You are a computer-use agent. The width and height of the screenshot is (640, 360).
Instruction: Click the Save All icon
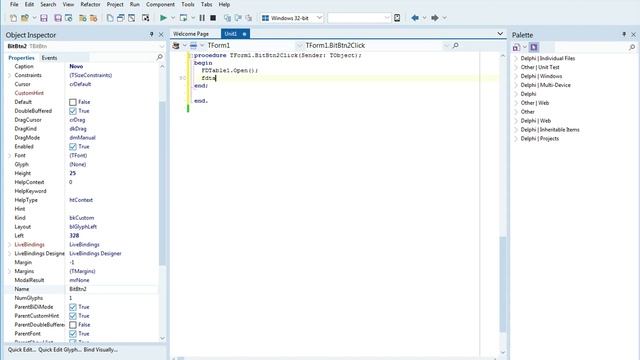pos(58,18)
